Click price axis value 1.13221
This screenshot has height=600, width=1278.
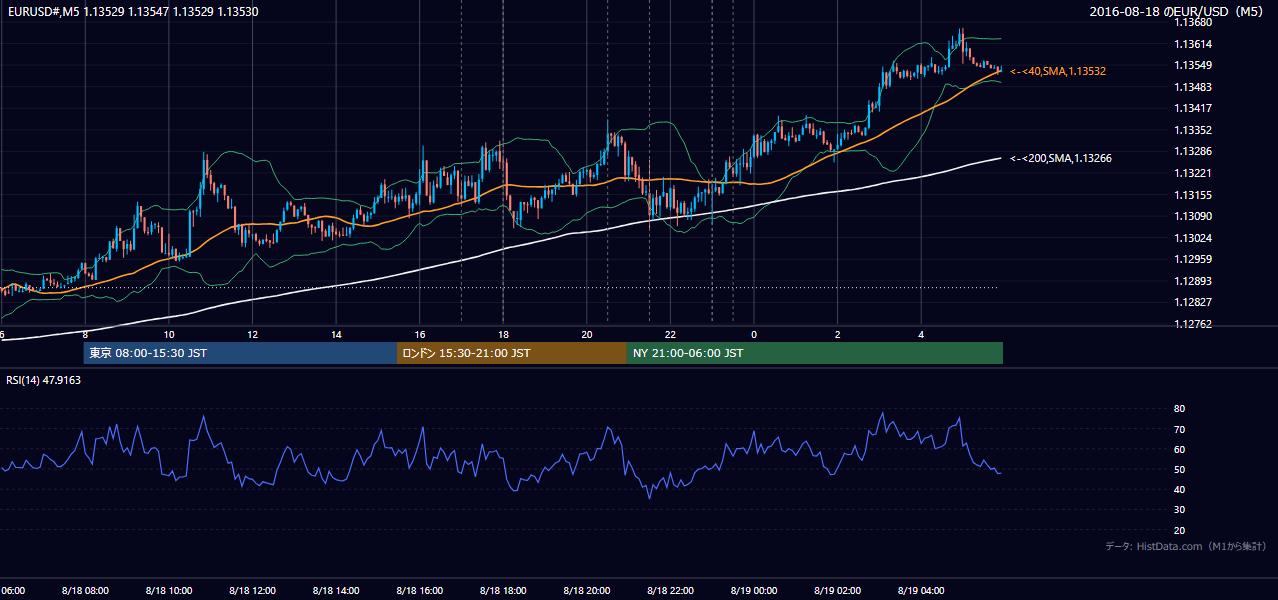click(1193, 173)
